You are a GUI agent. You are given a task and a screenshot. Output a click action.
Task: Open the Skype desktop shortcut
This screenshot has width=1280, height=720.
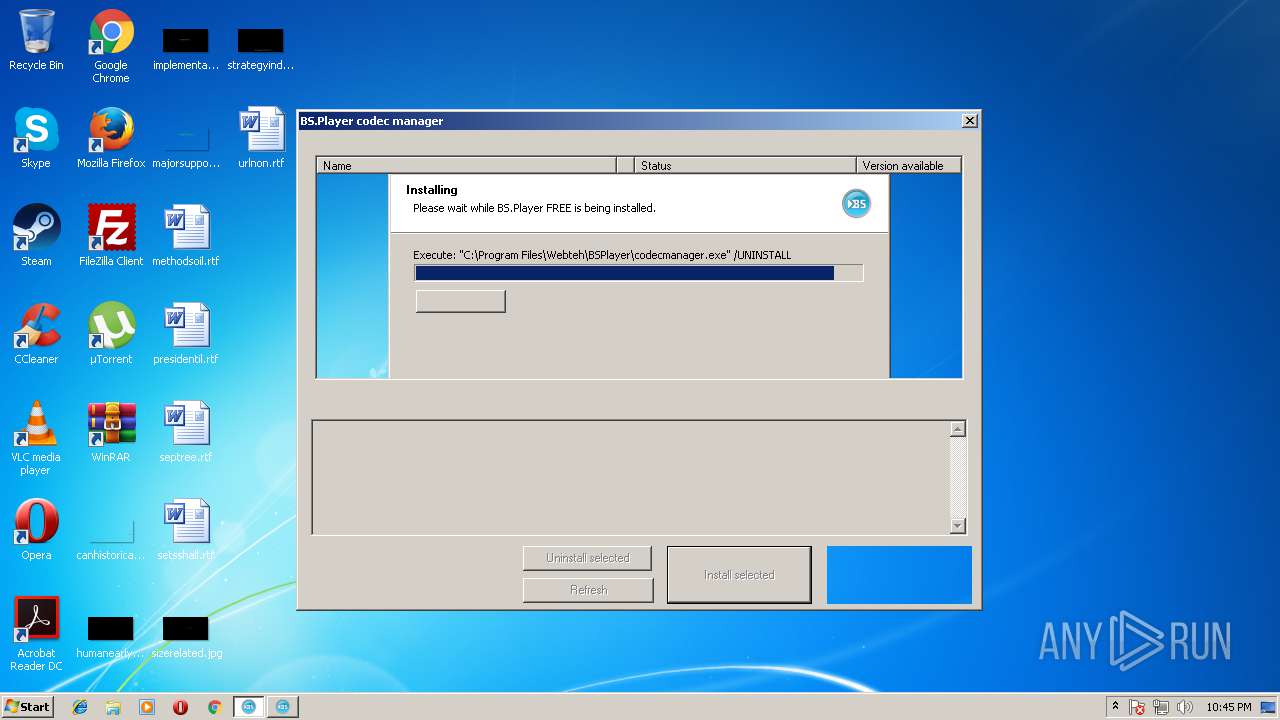point(36,138)
